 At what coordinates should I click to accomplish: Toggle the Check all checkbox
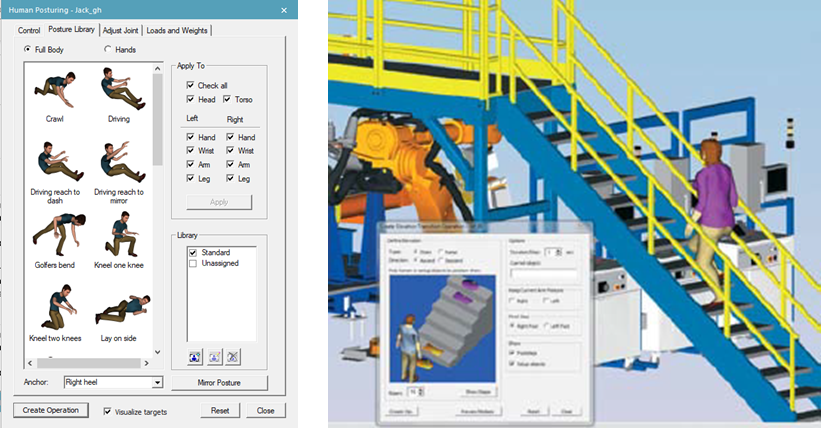tap(190, 86)
